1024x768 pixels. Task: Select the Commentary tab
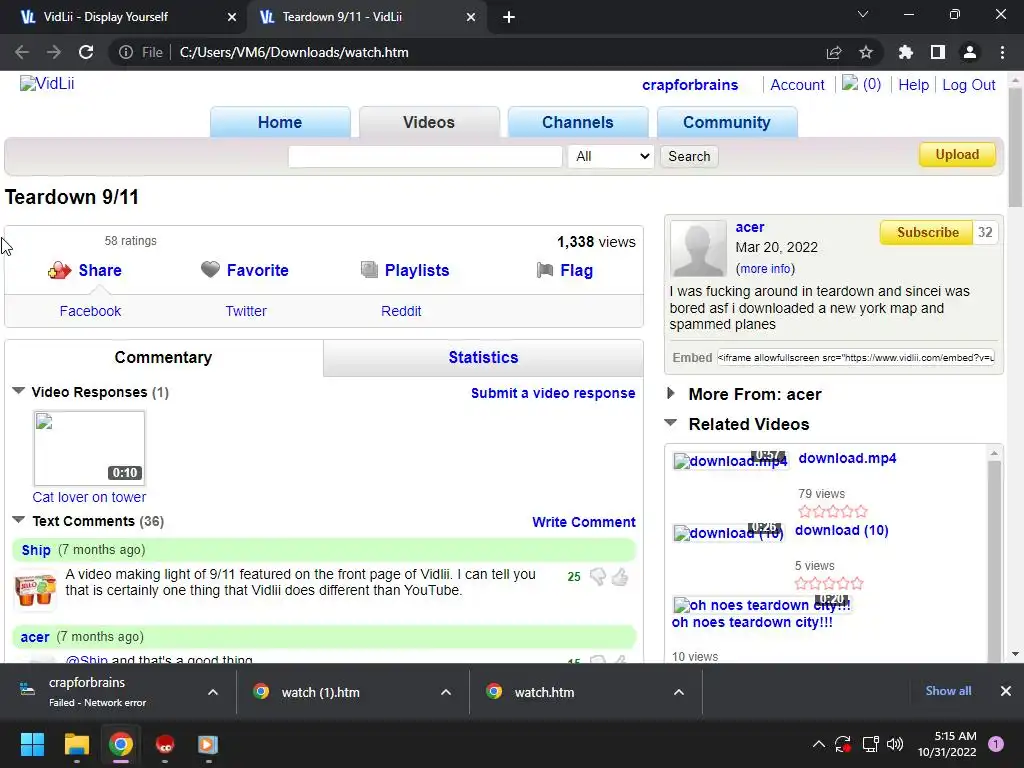tap(163, 358)
